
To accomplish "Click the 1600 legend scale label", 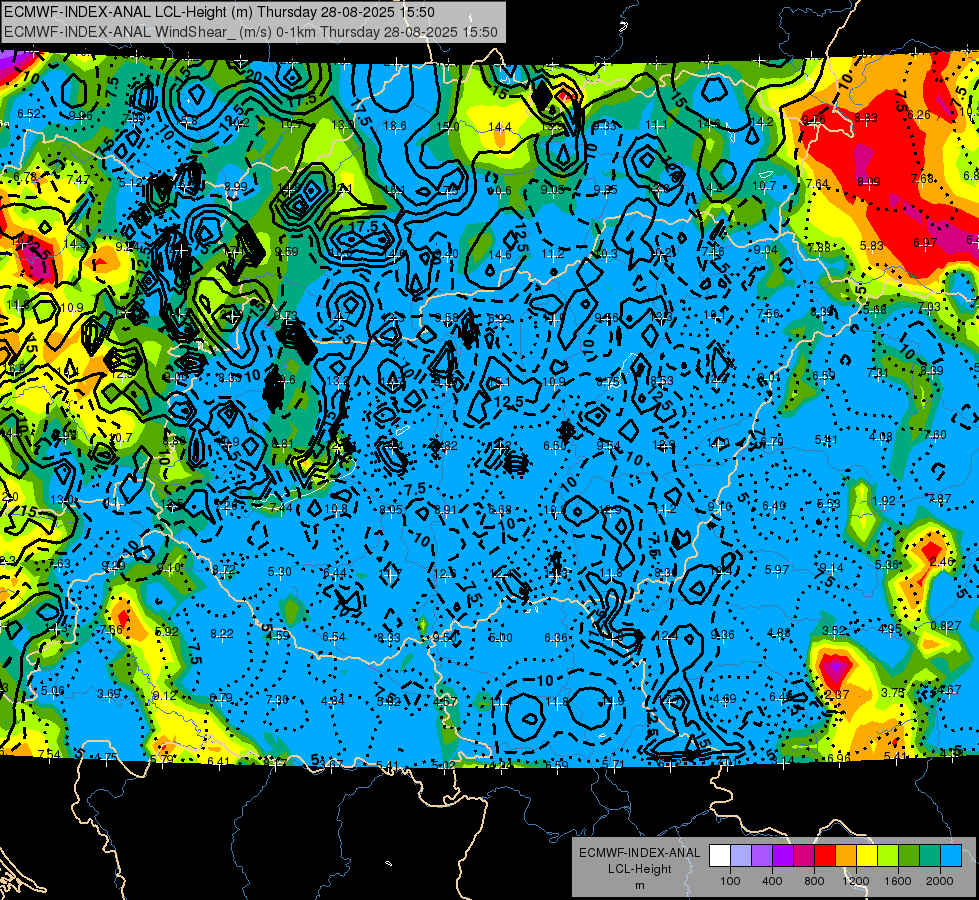I will point(898,881).
